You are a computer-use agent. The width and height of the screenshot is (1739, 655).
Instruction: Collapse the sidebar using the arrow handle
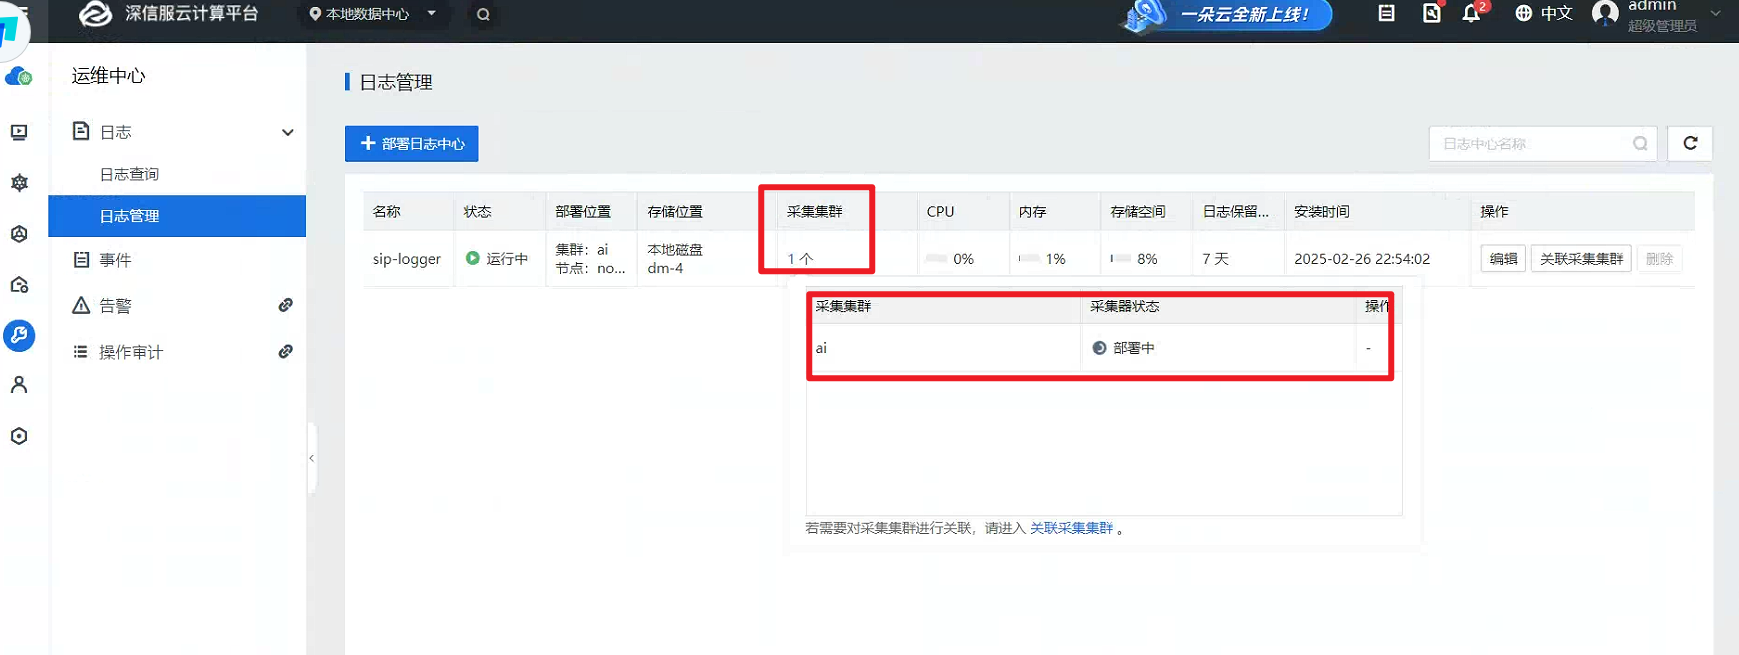(x=312, y=458)
